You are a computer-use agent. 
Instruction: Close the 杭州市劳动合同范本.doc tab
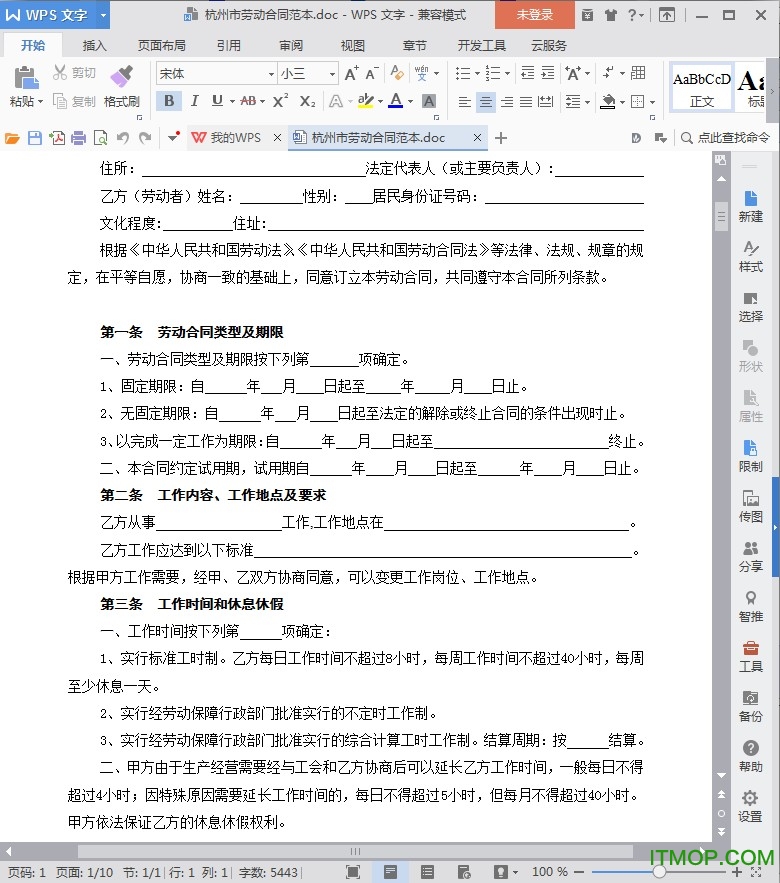tap(477, 137)
